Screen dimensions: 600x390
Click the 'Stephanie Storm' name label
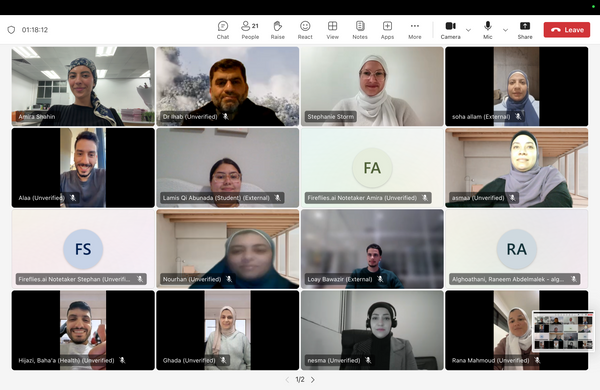[x=331, y=117]
